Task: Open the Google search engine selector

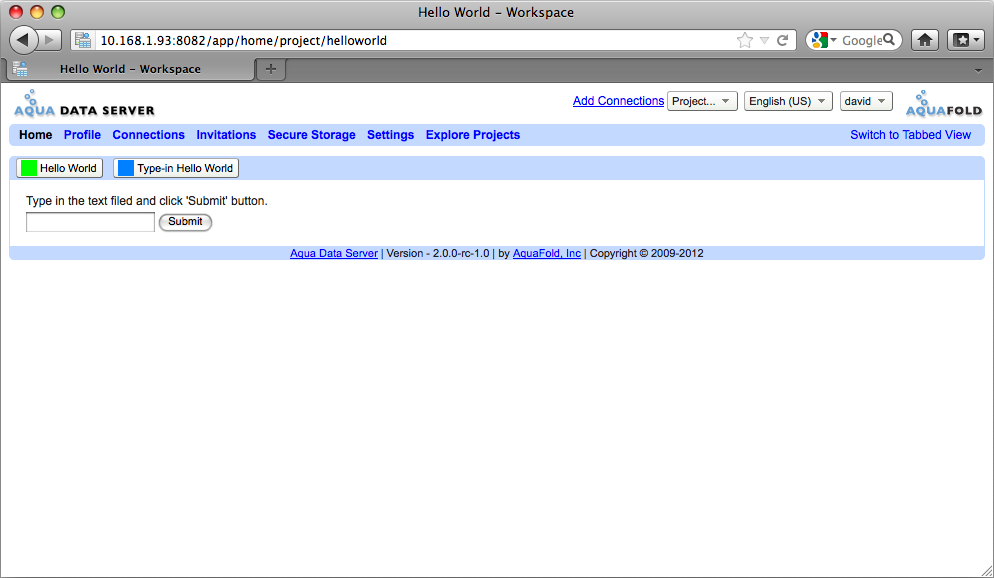Action: point(825,41)
